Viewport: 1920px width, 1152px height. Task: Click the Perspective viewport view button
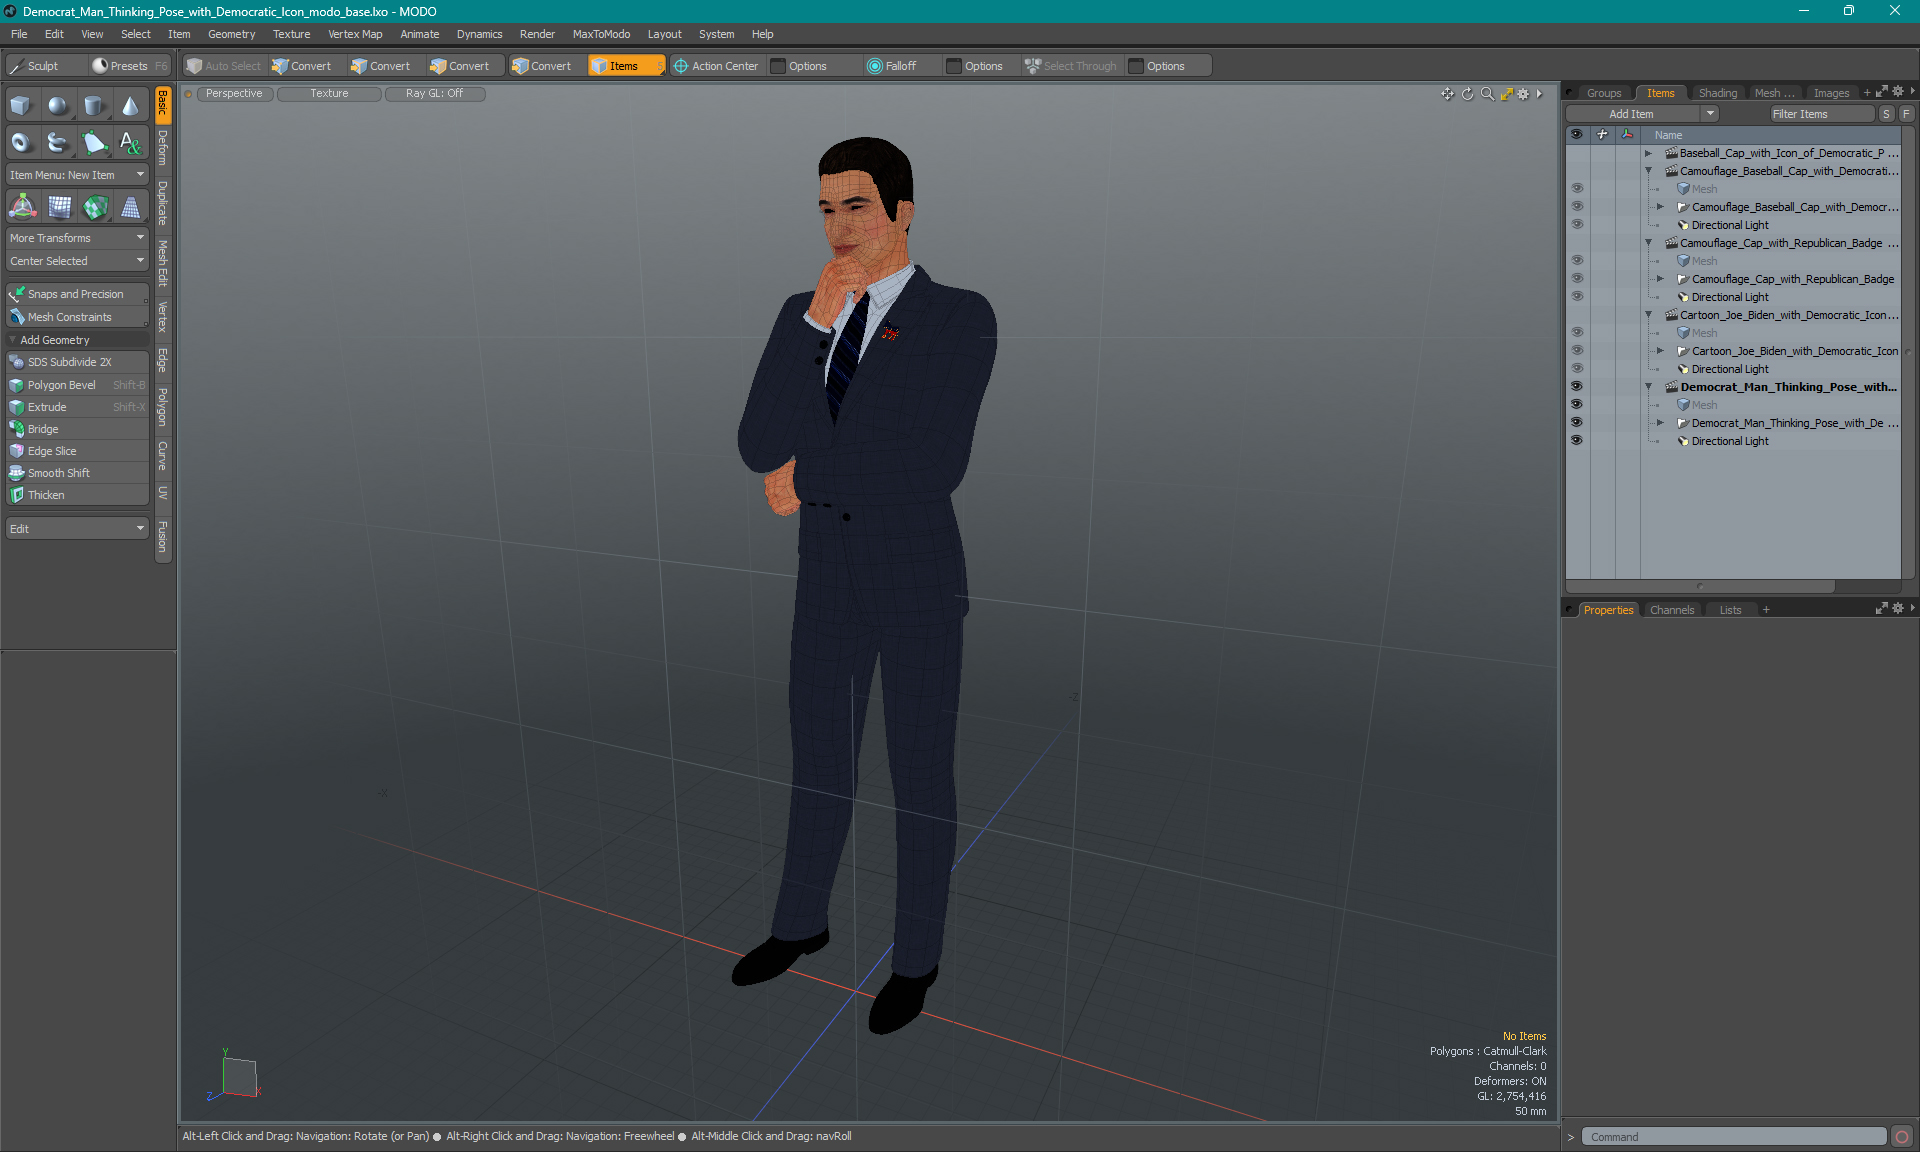pos(234,94)
